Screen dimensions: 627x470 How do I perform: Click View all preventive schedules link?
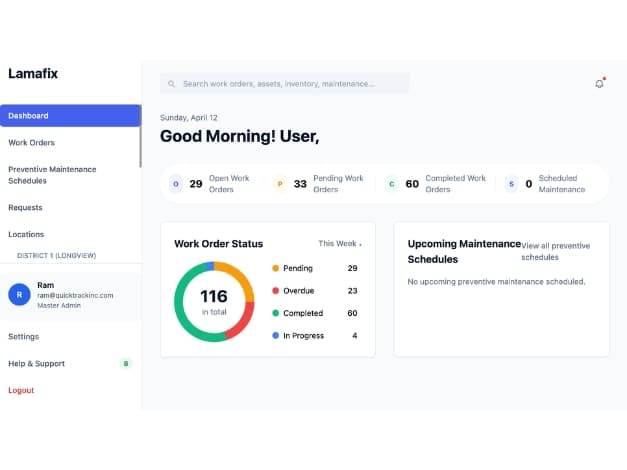pos(555,251)
